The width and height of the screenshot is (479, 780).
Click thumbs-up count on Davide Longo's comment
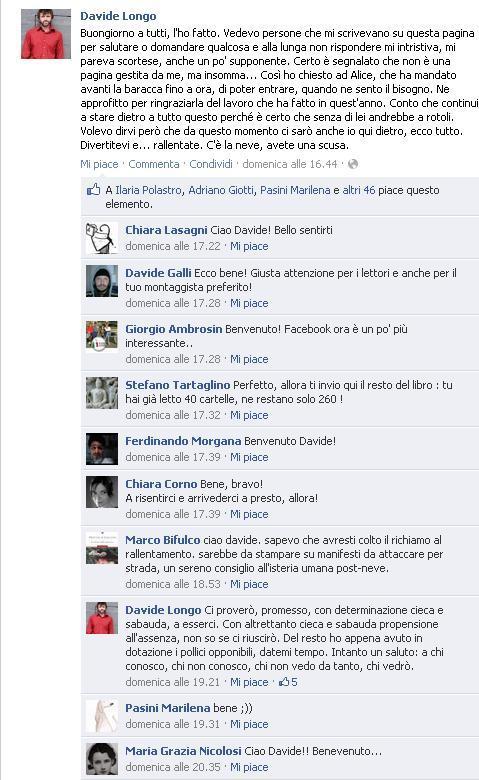pos(288,682)
